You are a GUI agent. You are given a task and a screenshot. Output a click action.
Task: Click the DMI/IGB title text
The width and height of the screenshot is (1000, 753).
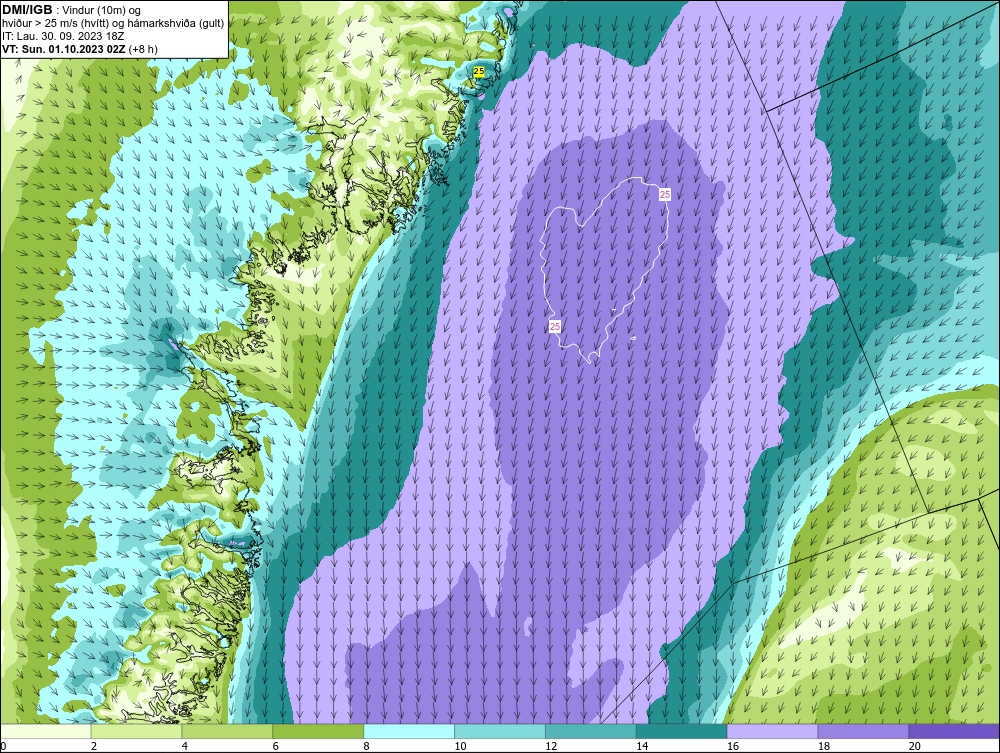27,10
